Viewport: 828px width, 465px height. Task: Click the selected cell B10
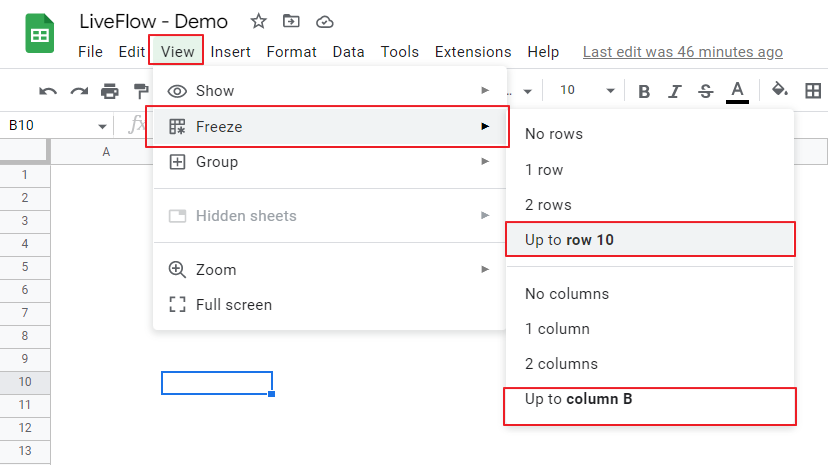pyautogui.click(x=217, y=383)
